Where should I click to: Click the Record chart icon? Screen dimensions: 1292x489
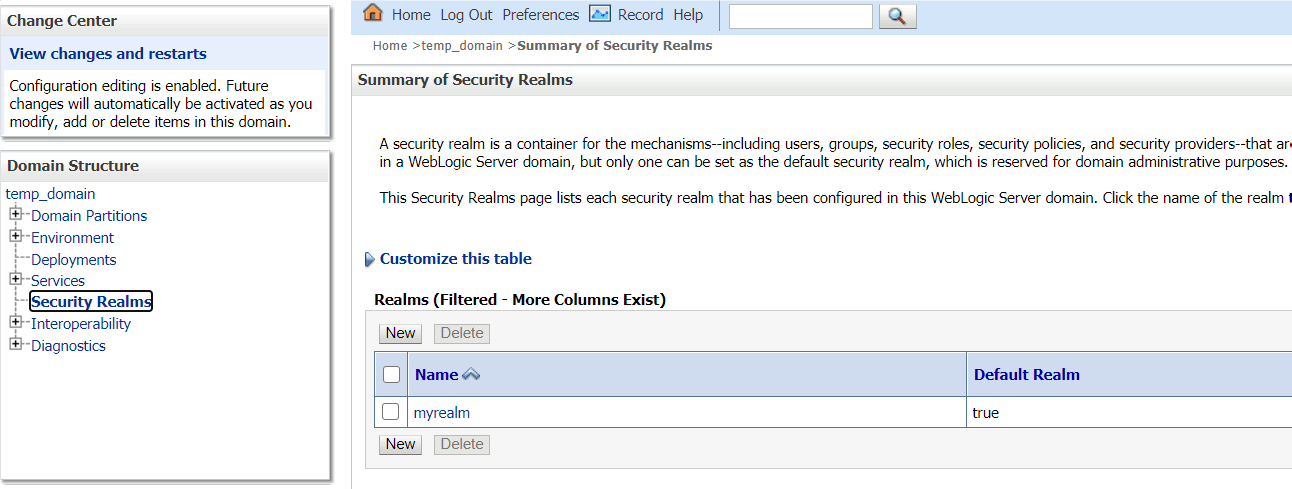600,13
